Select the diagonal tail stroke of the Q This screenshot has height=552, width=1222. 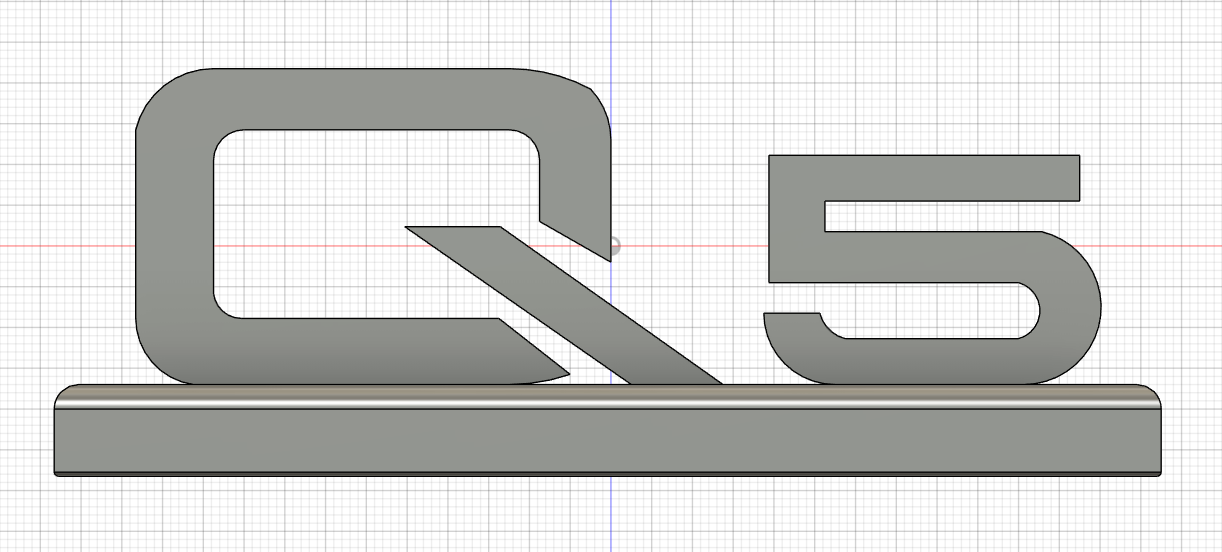tap(563, 304)
